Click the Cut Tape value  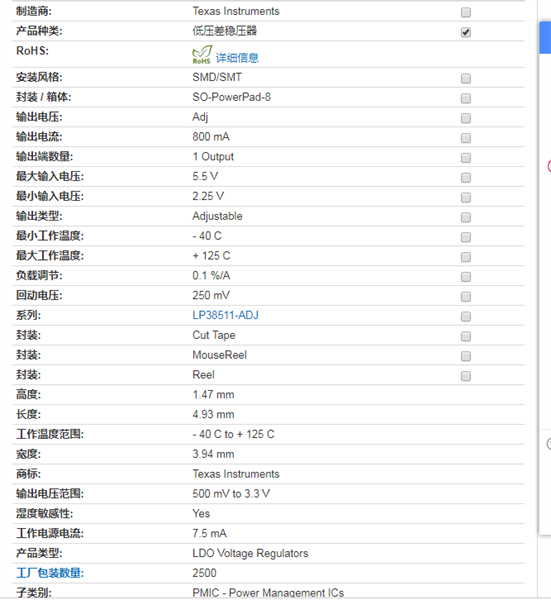pyautogui.click(x=214, y=335)
